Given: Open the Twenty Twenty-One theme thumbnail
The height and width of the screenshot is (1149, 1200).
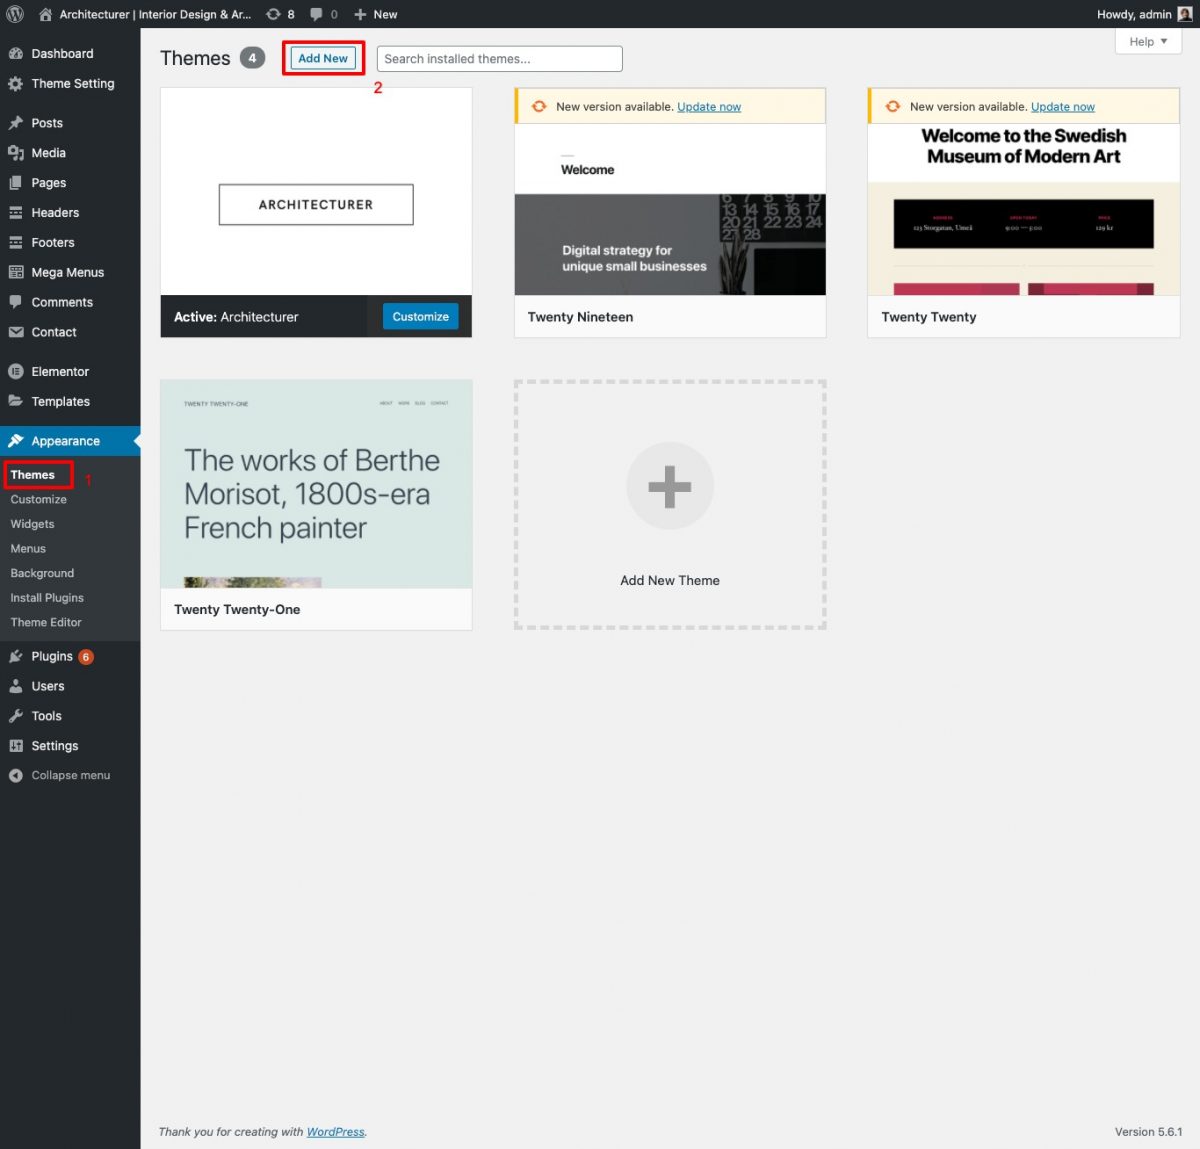Looking at the screenshot, I should point(315,483).
